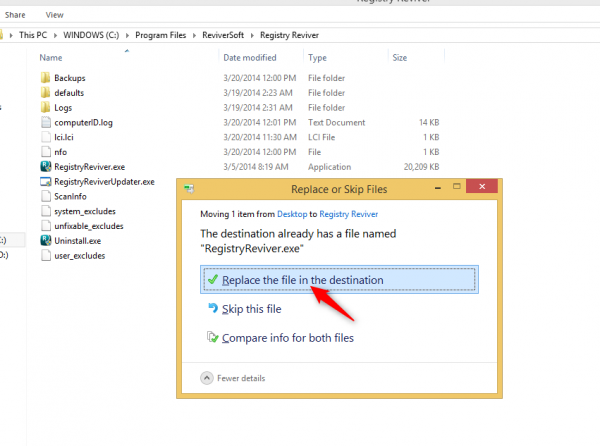This screenshot has height=446, width=600.
Task: Select Uninstall.exe file name
Action: pos(78,241)
